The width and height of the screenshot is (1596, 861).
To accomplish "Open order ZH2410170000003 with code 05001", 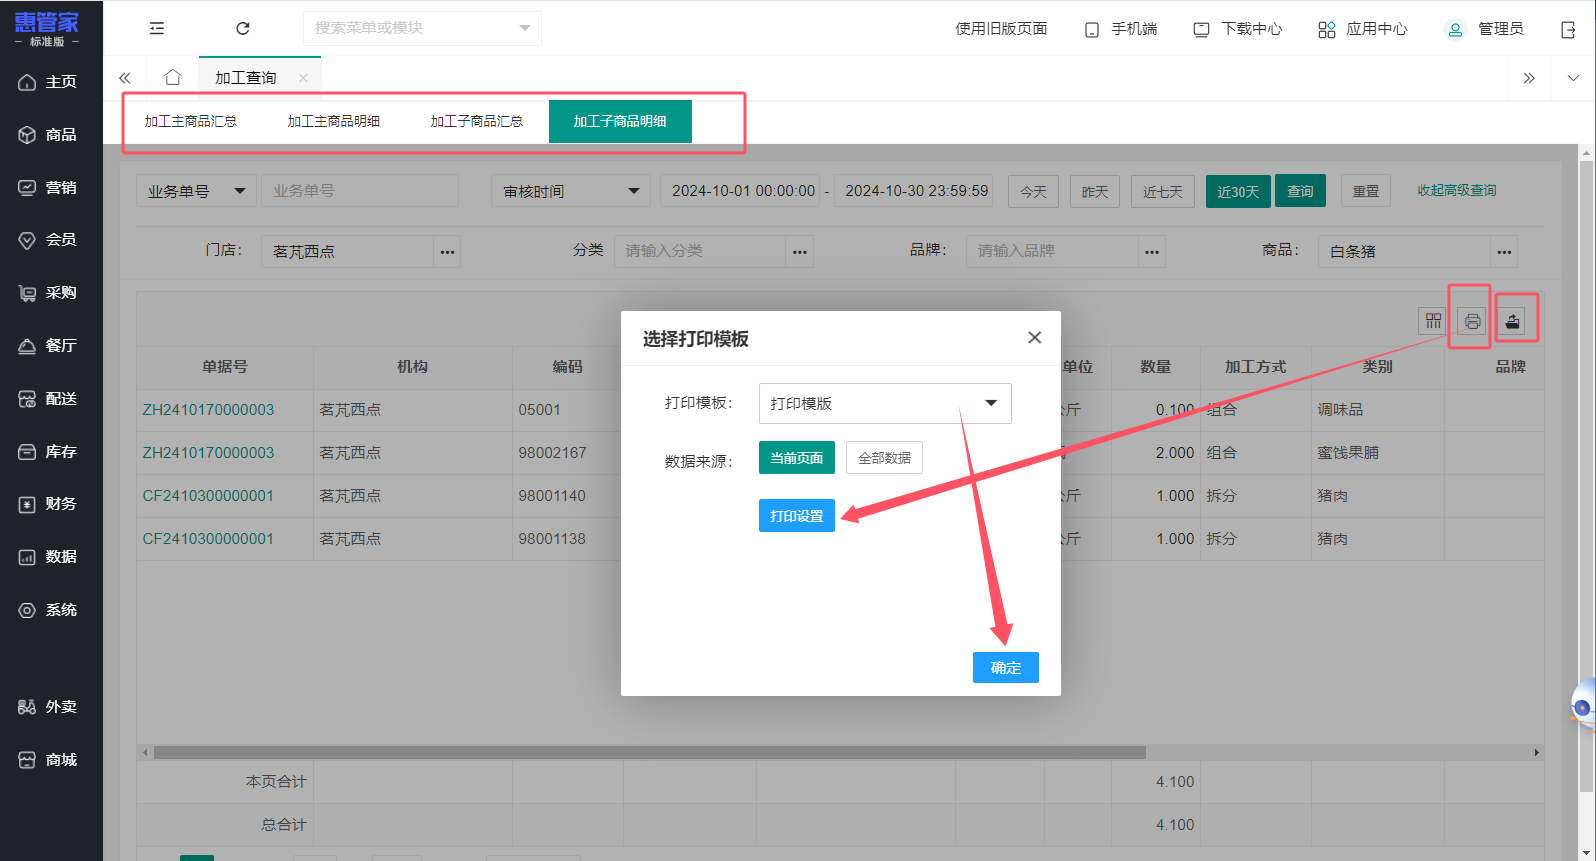I will pyautogui.click(x=208, y=410).
